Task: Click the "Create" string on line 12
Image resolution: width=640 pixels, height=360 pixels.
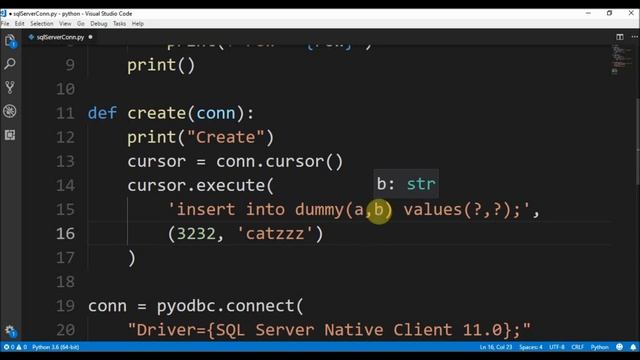Action: click(226, 137)
